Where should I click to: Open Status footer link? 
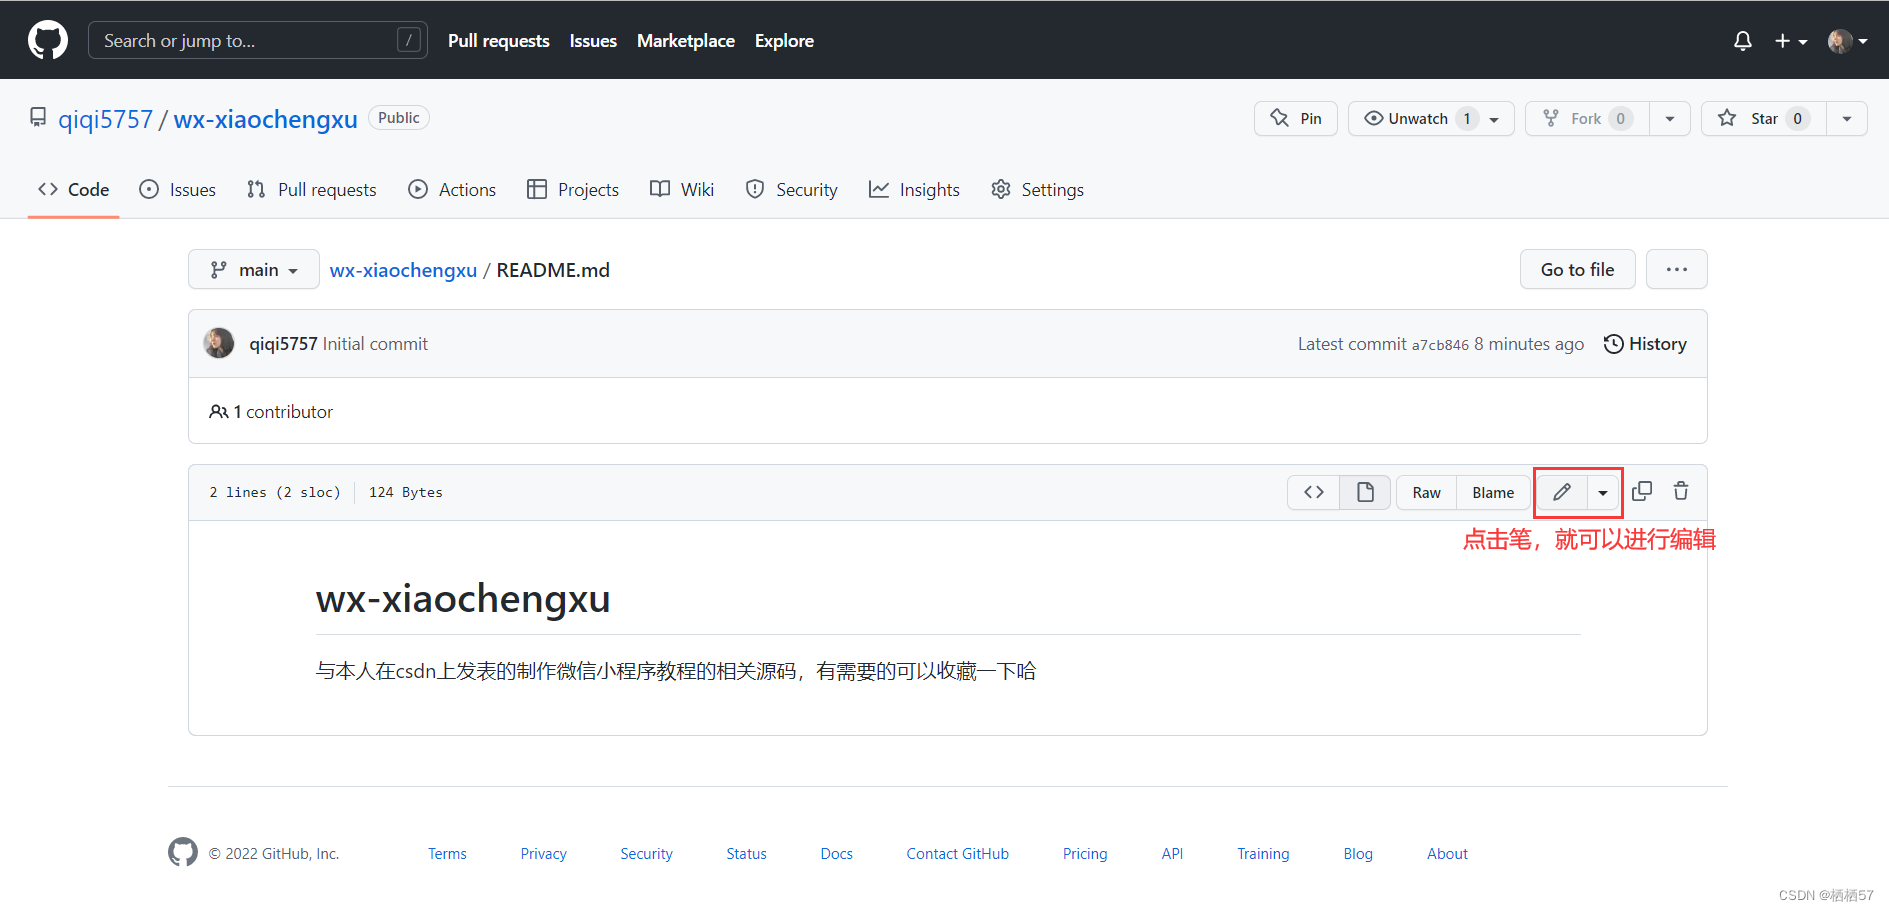coord(746,853)
